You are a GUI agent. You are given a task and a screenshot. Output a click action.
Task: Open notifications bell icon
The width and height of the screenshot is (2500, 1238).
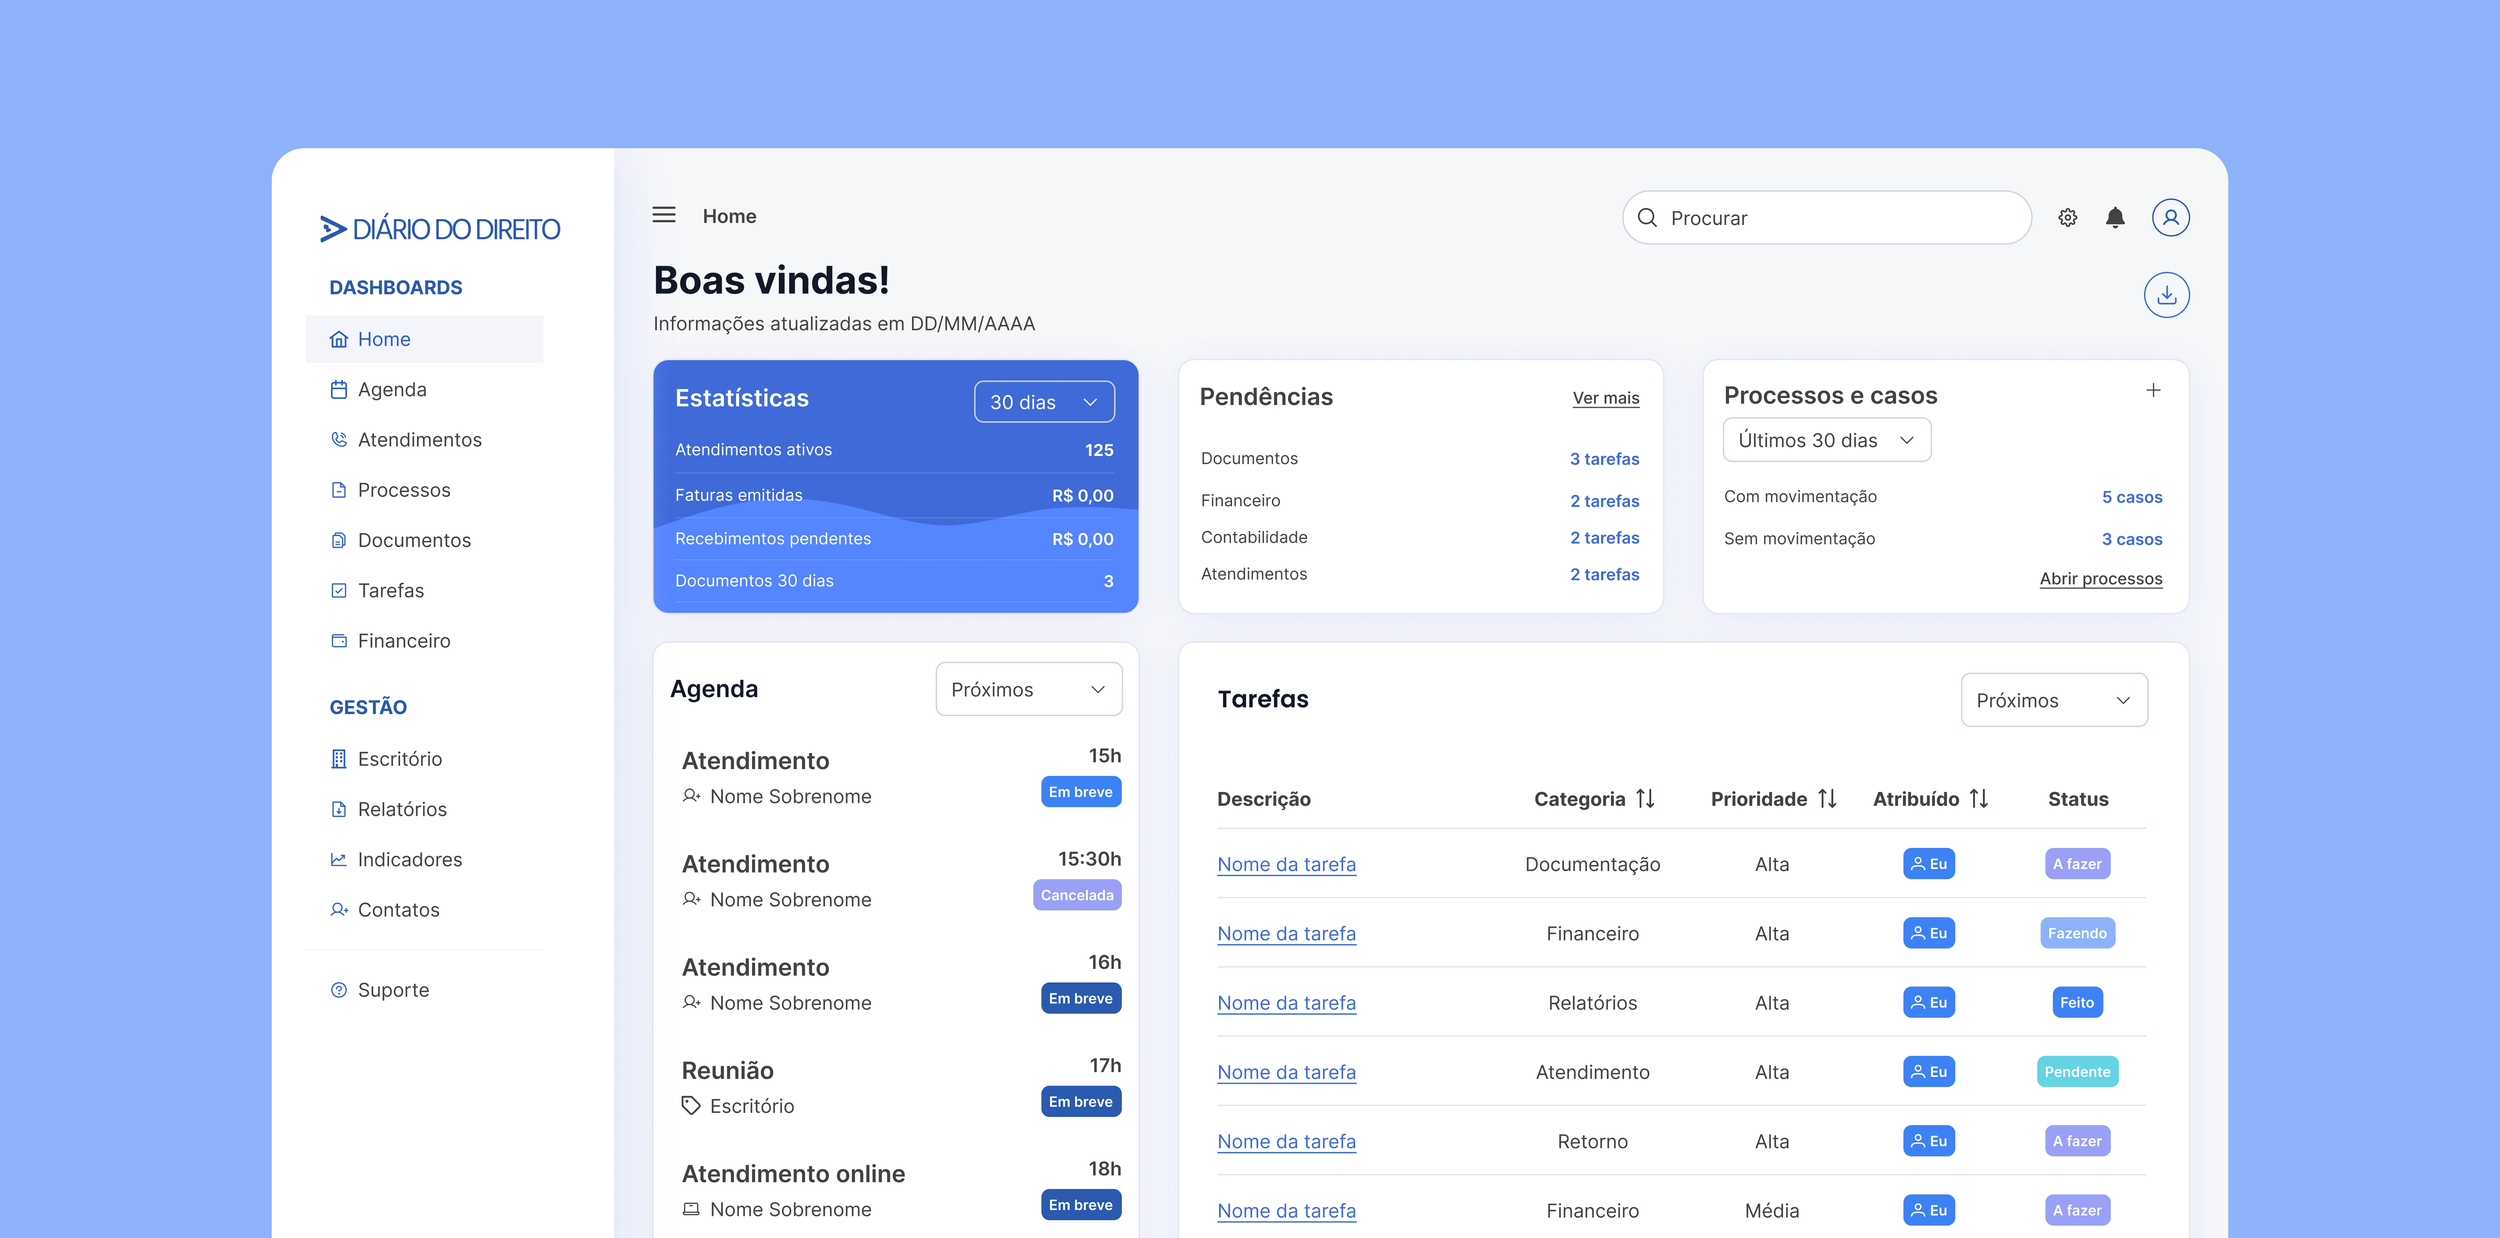[x=2114, y=218]
